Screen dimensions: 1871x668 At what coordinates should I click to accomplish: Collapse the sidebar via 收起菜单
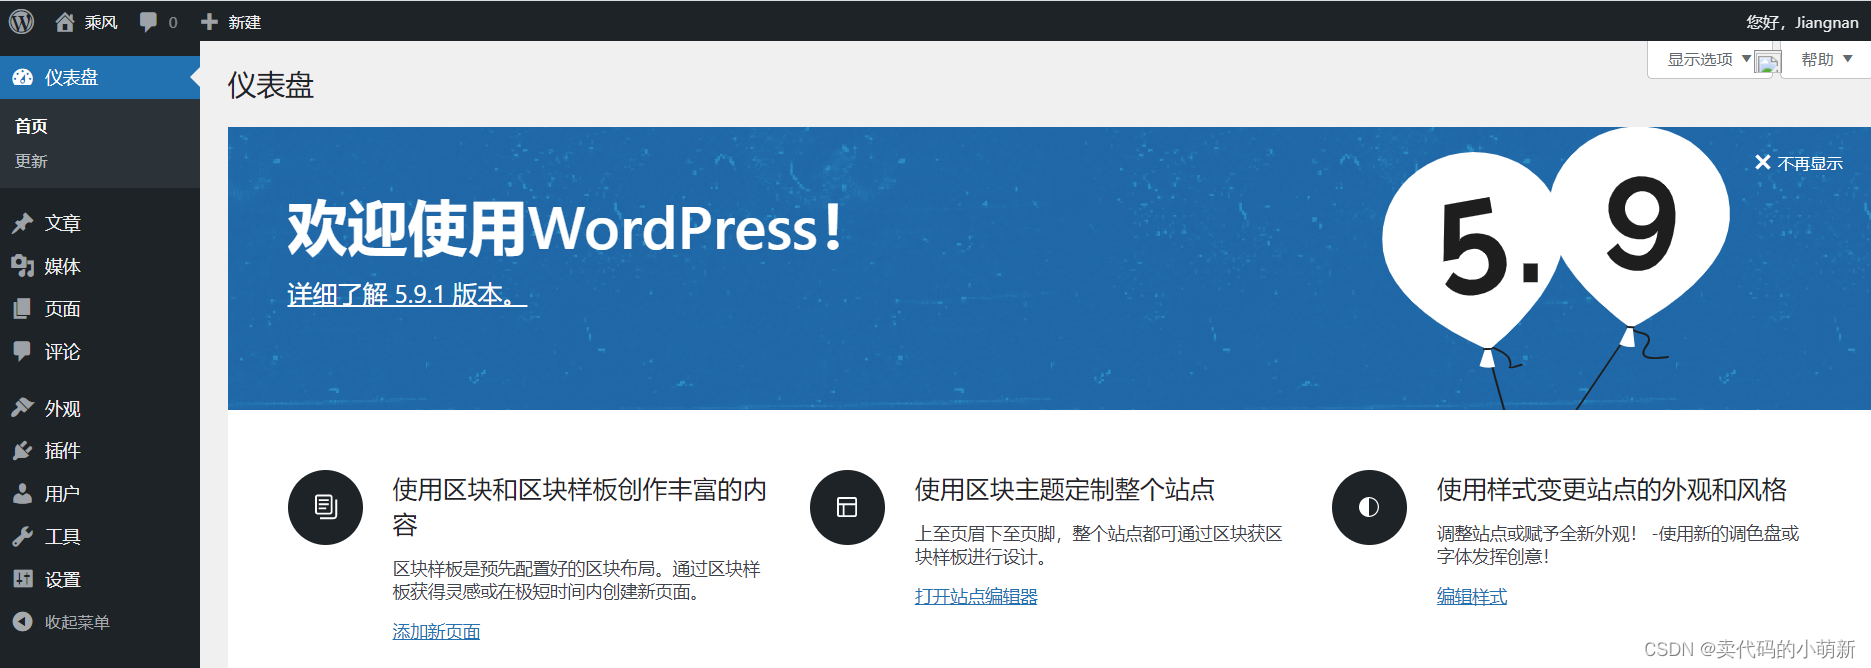[x=77, y=622]
